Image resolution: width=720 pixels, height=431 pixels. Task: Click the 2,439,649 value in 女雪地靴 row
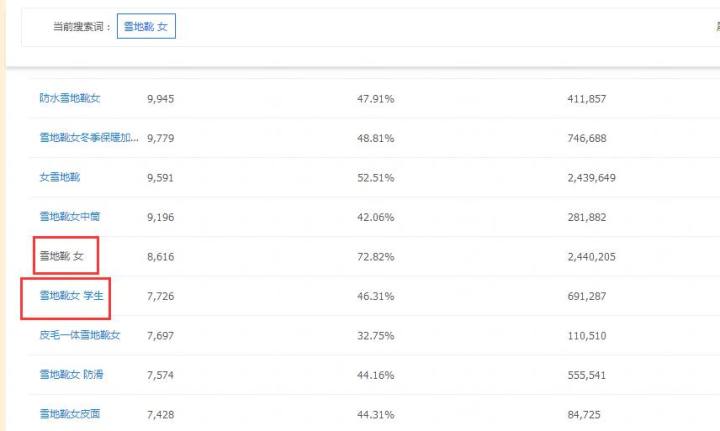(591, 178)
